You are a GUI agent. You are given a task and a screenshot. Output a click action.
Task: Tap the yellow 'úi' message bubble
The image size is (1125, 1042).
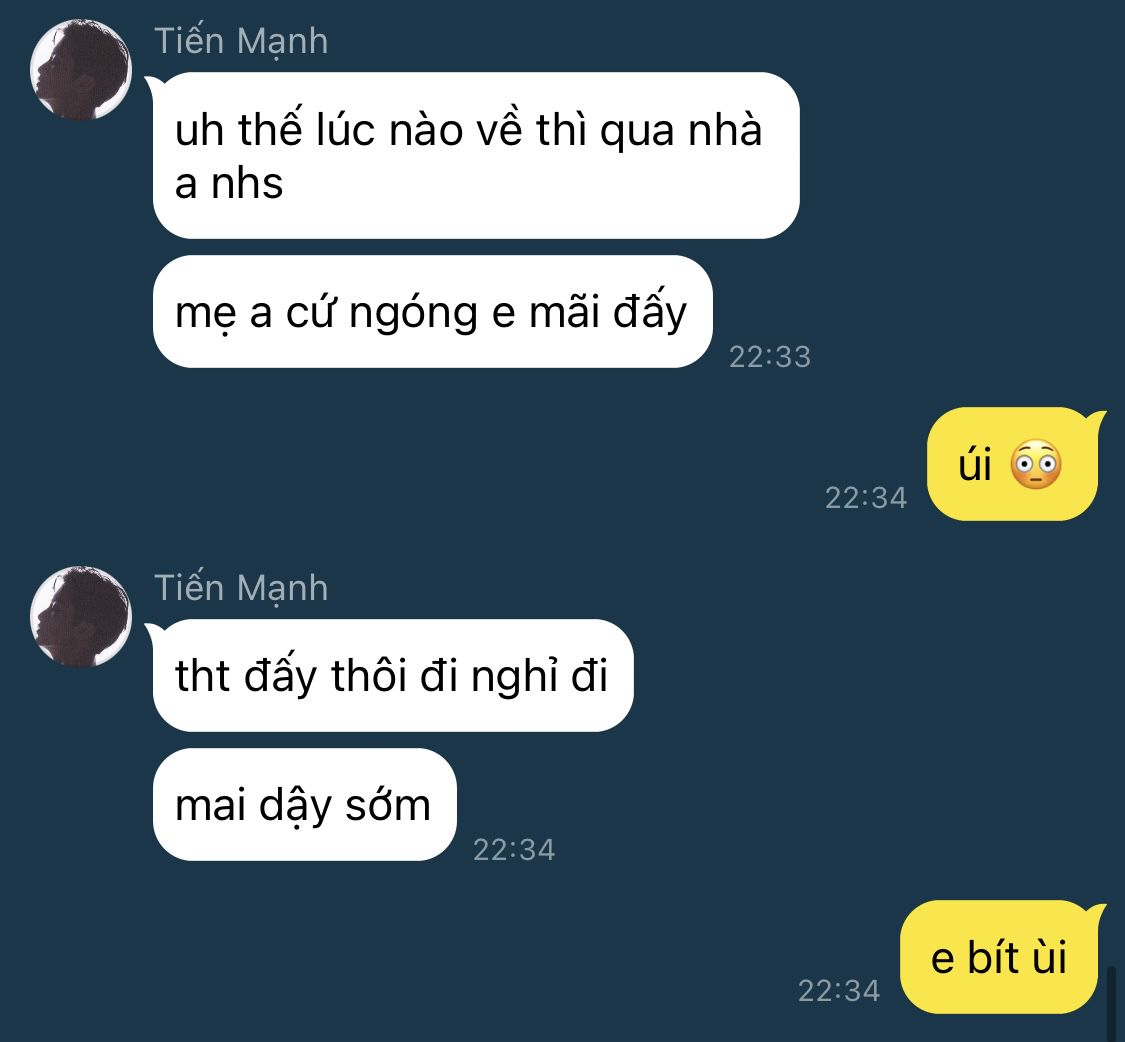1011,465
